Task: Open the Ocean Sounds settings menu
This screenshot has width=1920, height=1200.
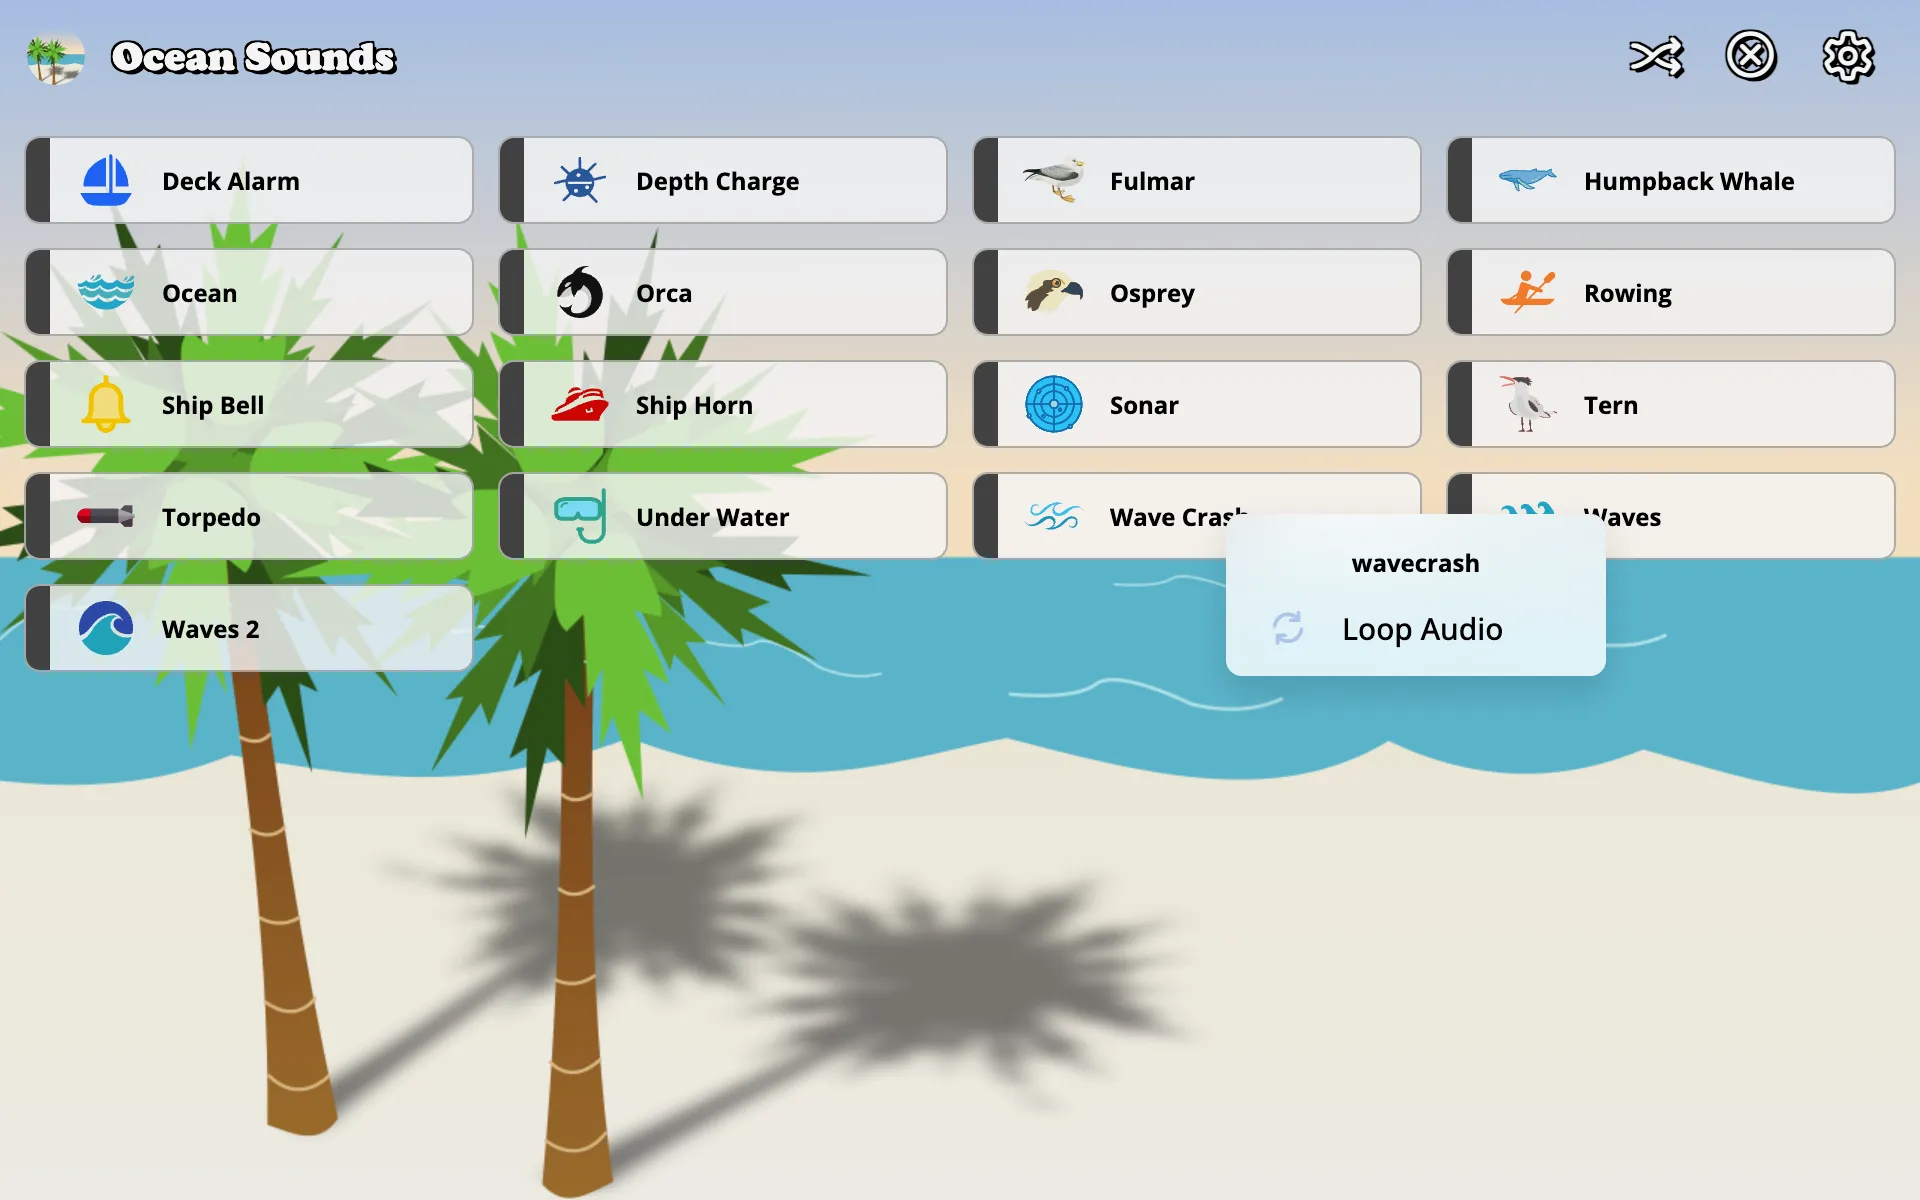Action: (1848, 55)
